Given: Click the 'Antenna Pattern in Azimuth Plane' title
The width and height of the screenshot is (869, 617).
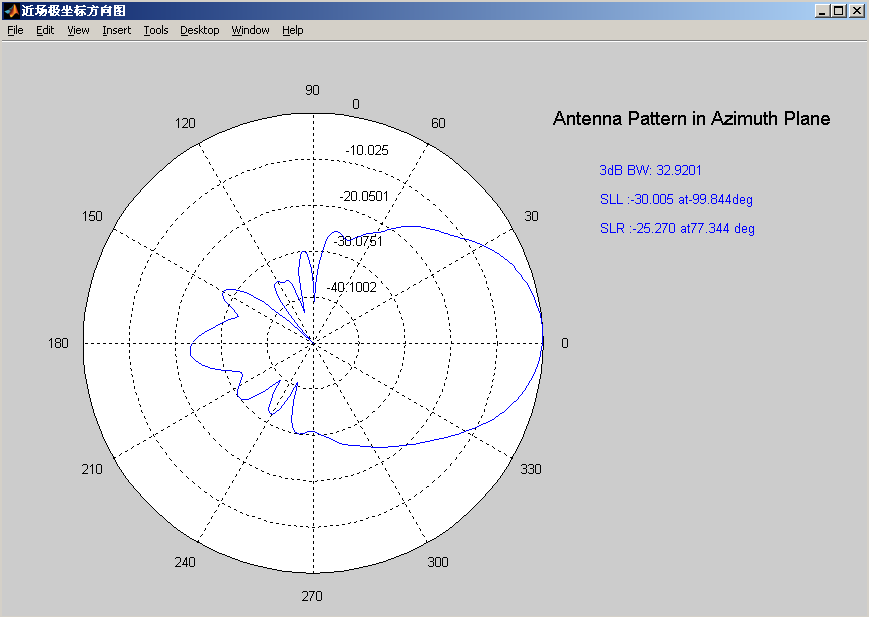Looking at the screenshot, I should [x=691, y=119].
